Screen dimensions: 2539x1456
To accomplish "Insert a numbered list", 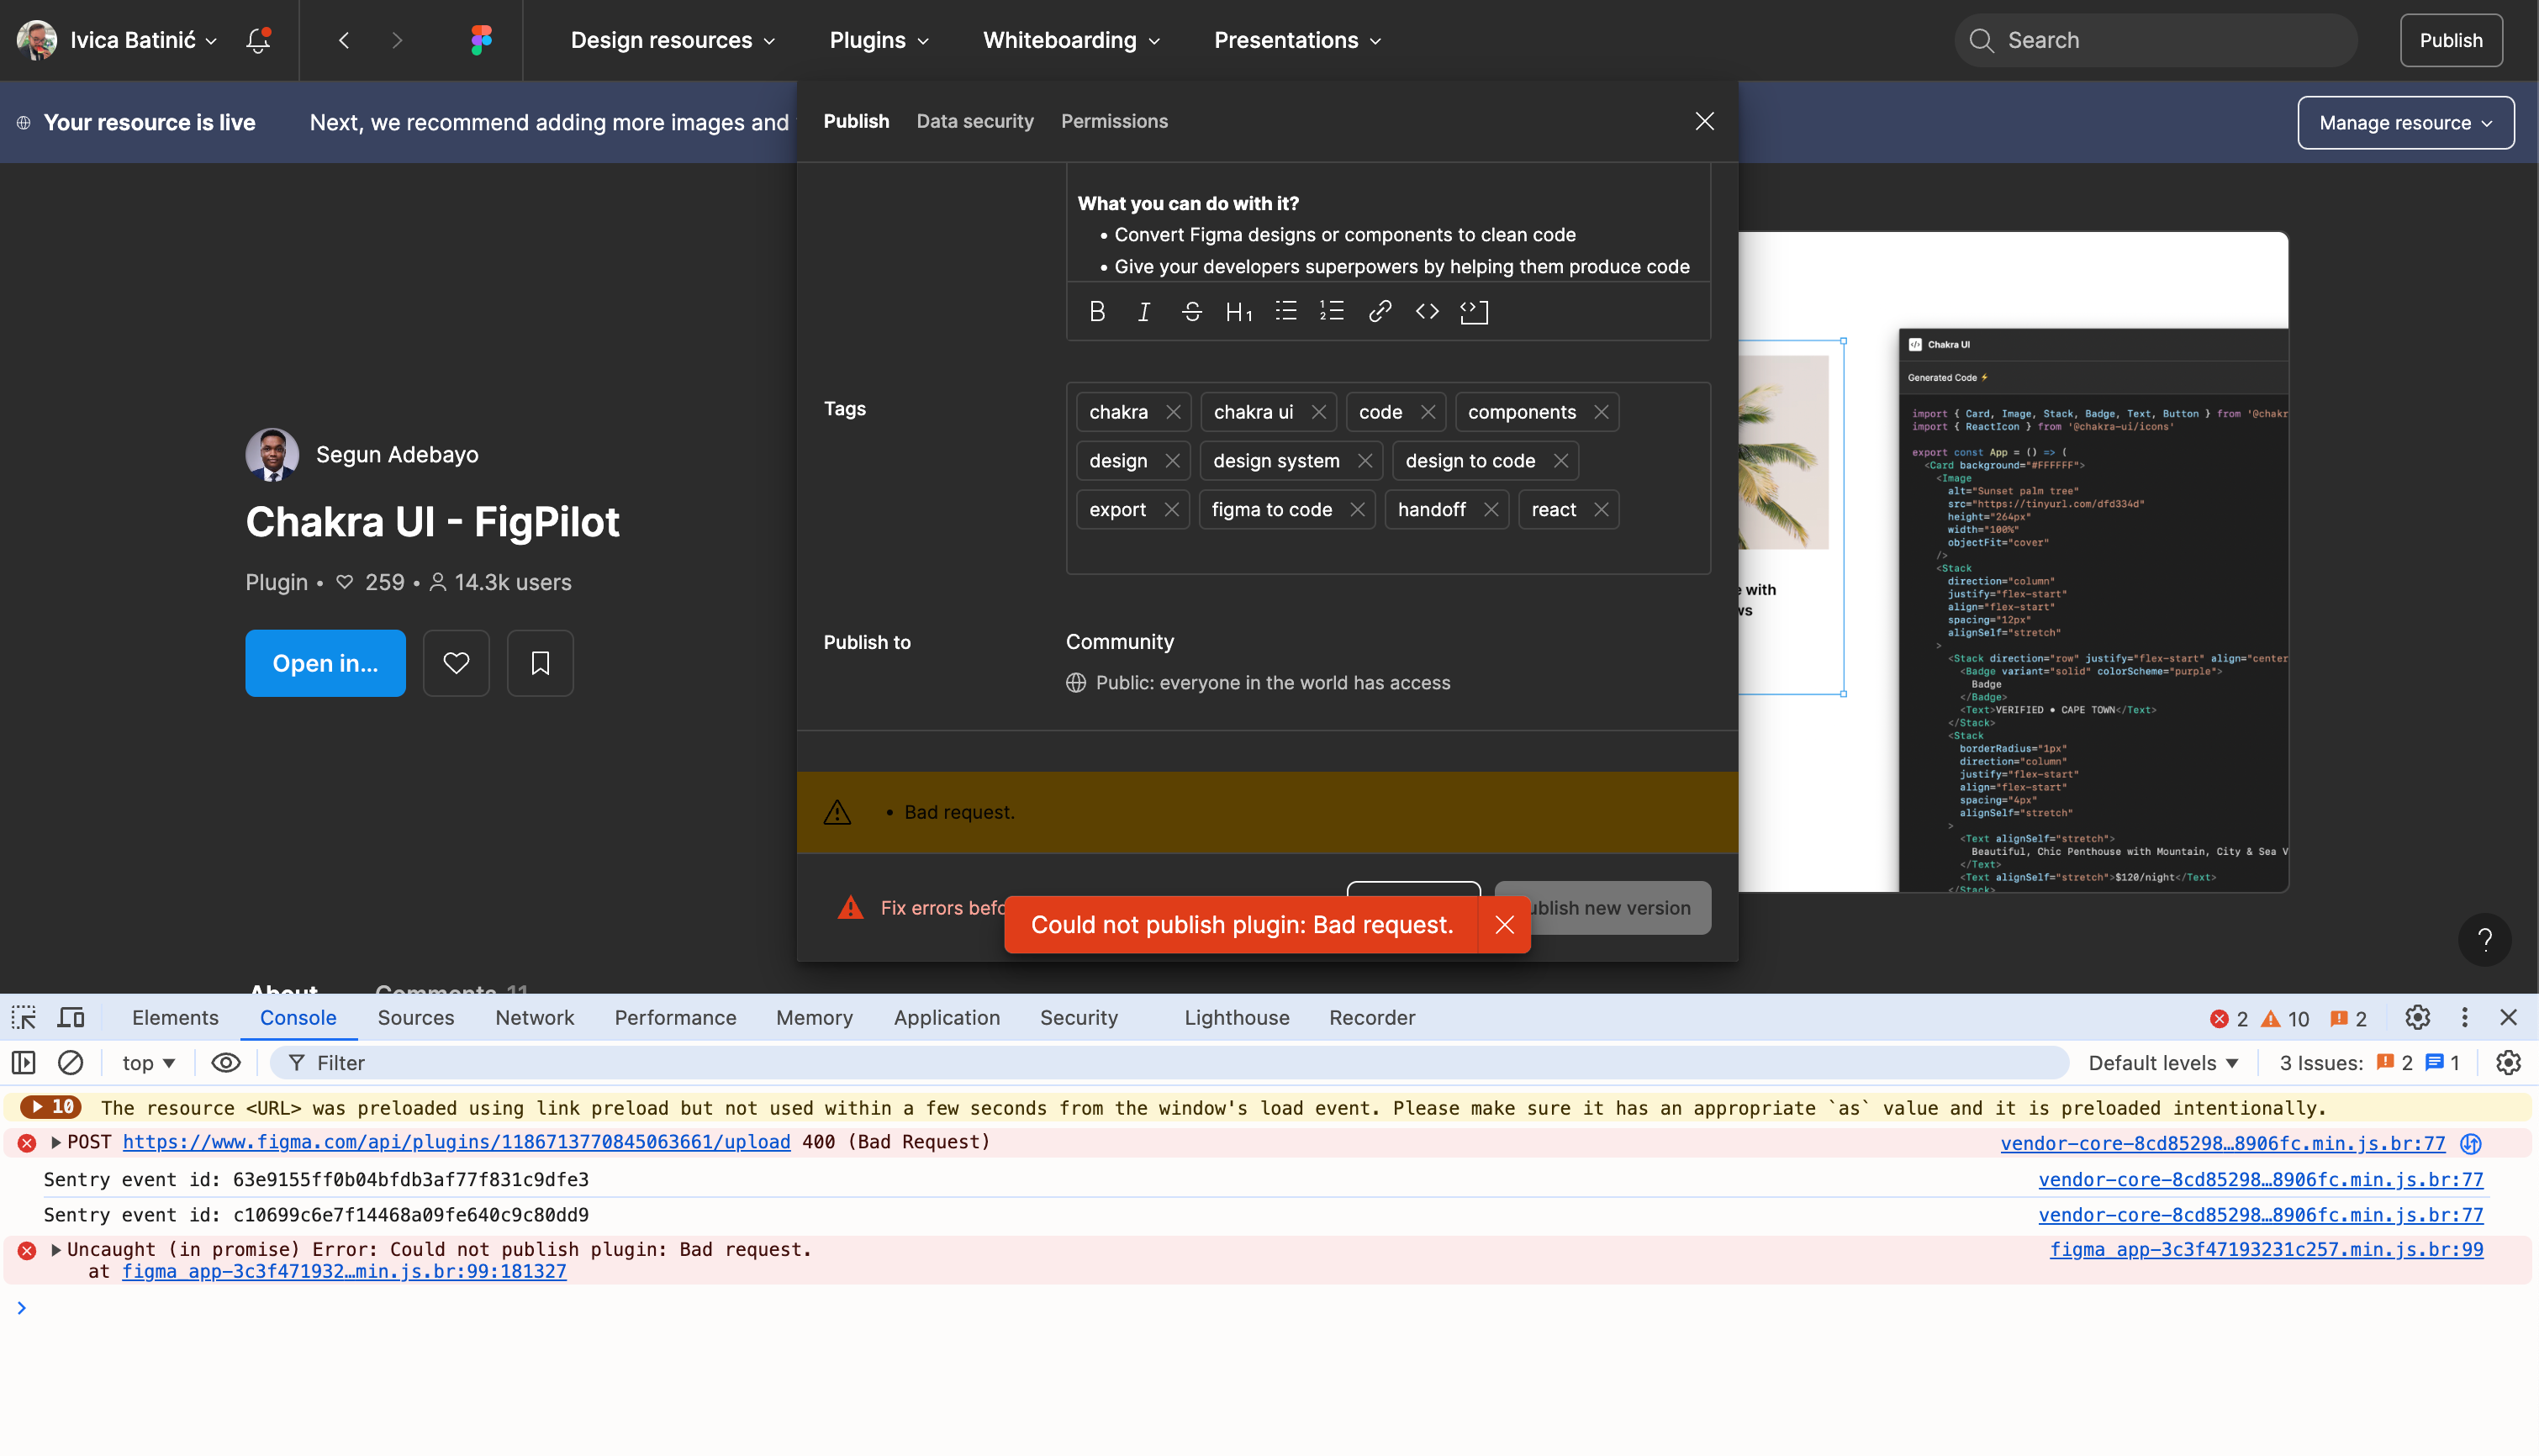I will [1332, 311].
